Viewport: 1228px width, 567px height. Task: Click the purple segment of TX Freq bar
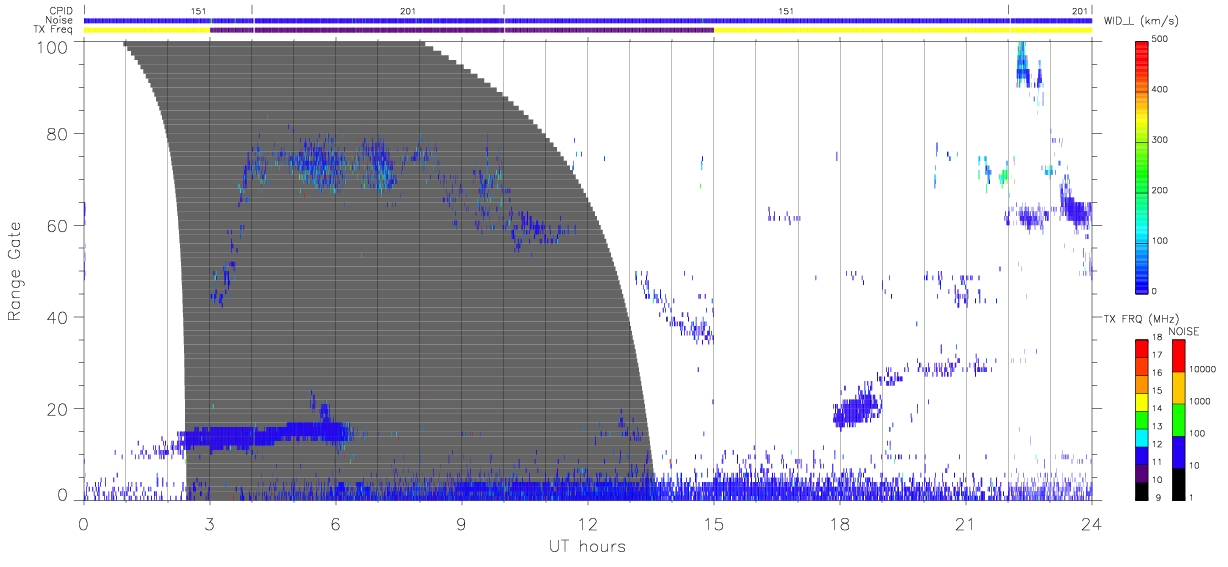(462, 30)
